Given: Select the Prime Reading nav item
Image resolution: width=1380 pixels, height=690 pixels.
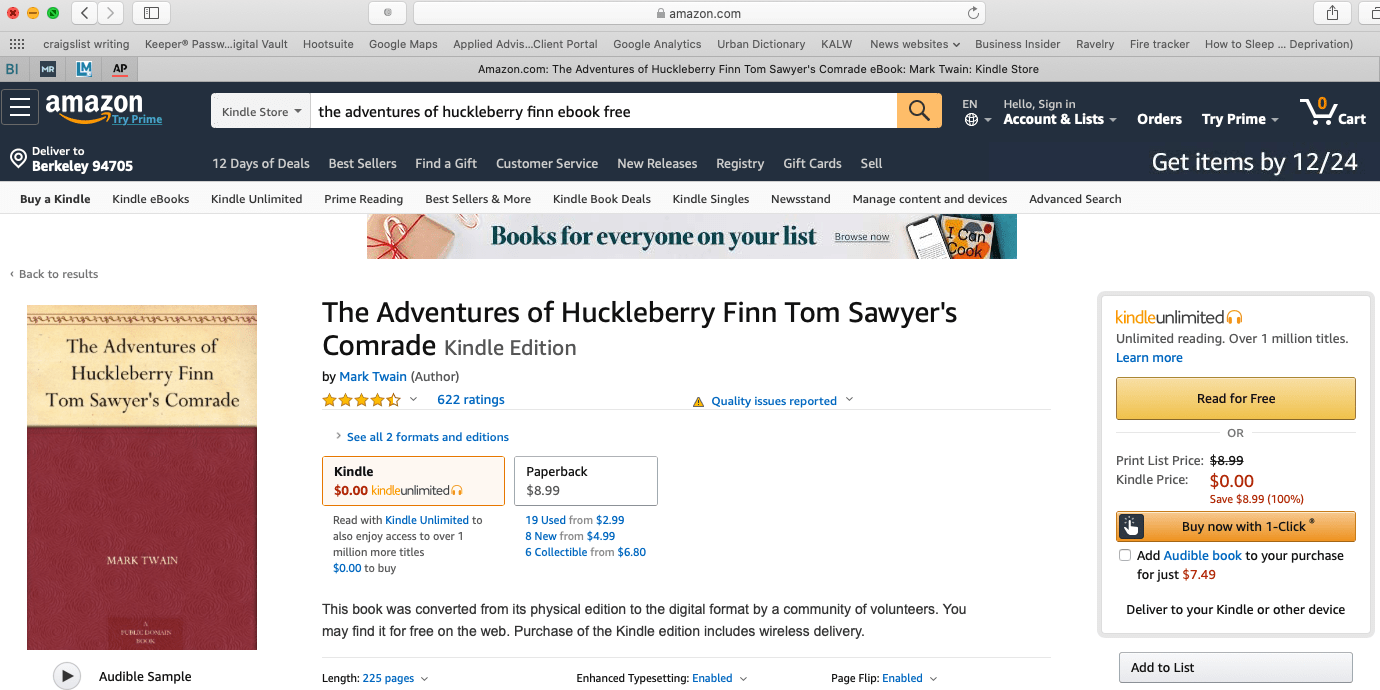Looking at the screenshot, I should click(x=363, y=199).
